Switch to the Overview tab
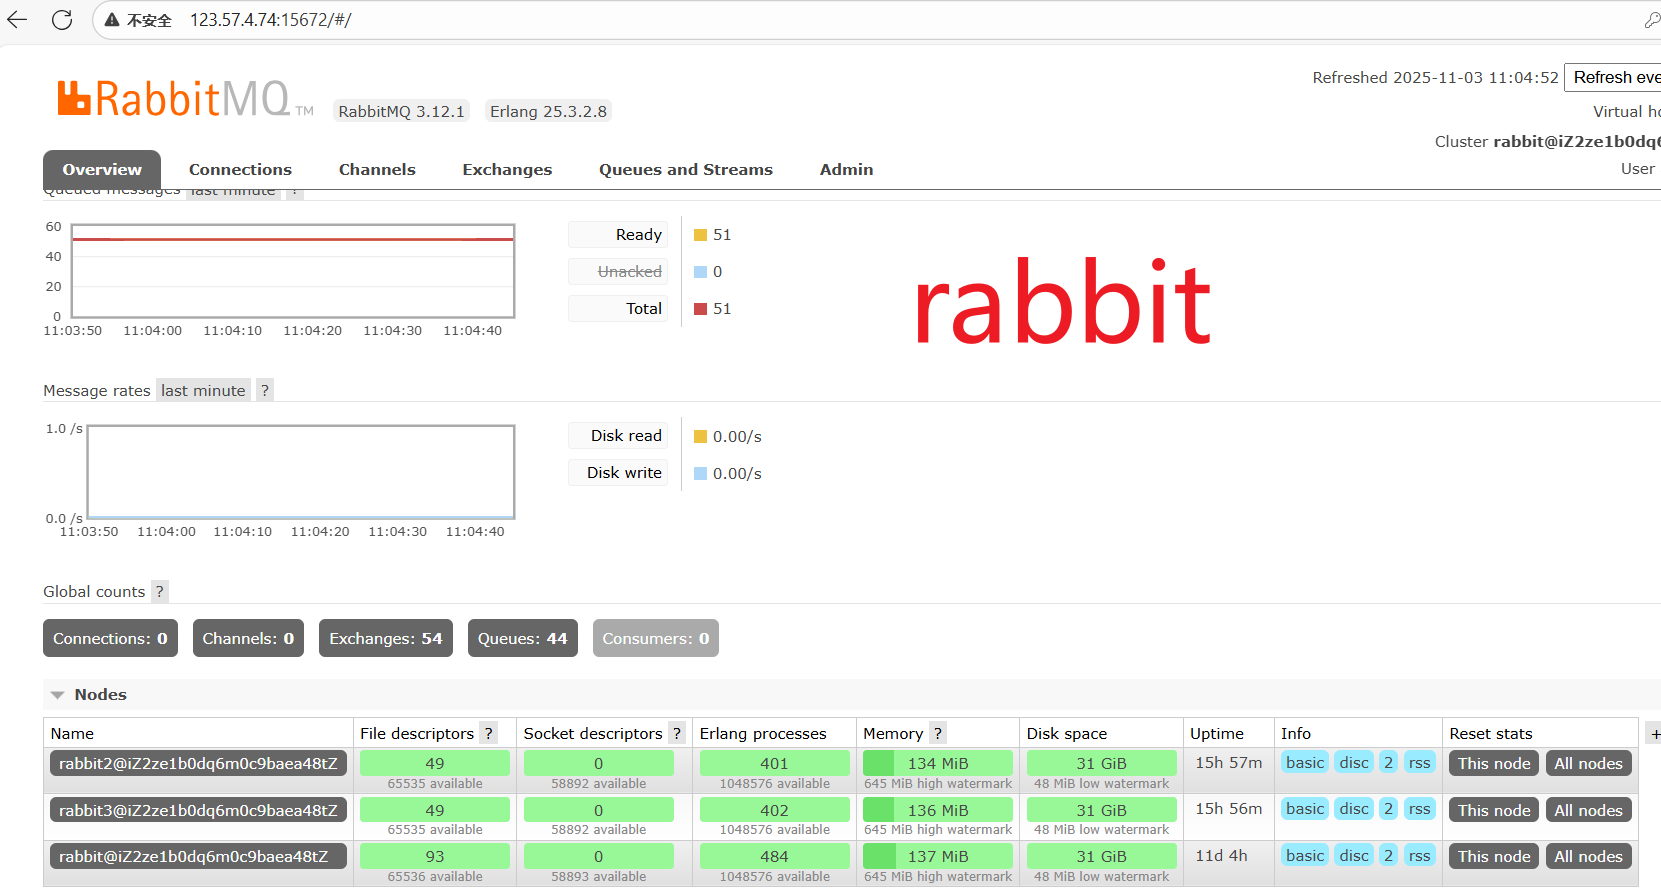Screen dimensions: 1661x890 [x=102, y=170]
